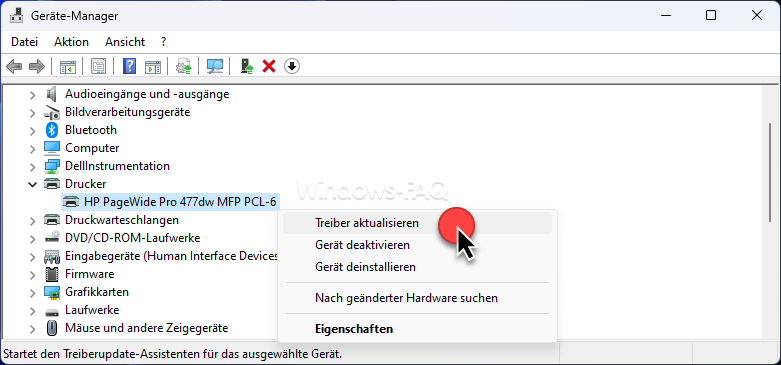Expand the Firmware node chevron
Screen dimensions: 781x365
(32, 274)
